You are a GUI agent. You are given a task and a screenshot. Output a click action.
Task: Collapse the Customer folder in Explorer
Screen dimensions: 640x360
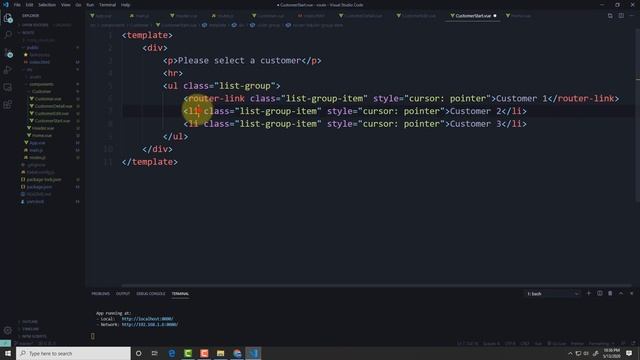(x=42, y=91)
